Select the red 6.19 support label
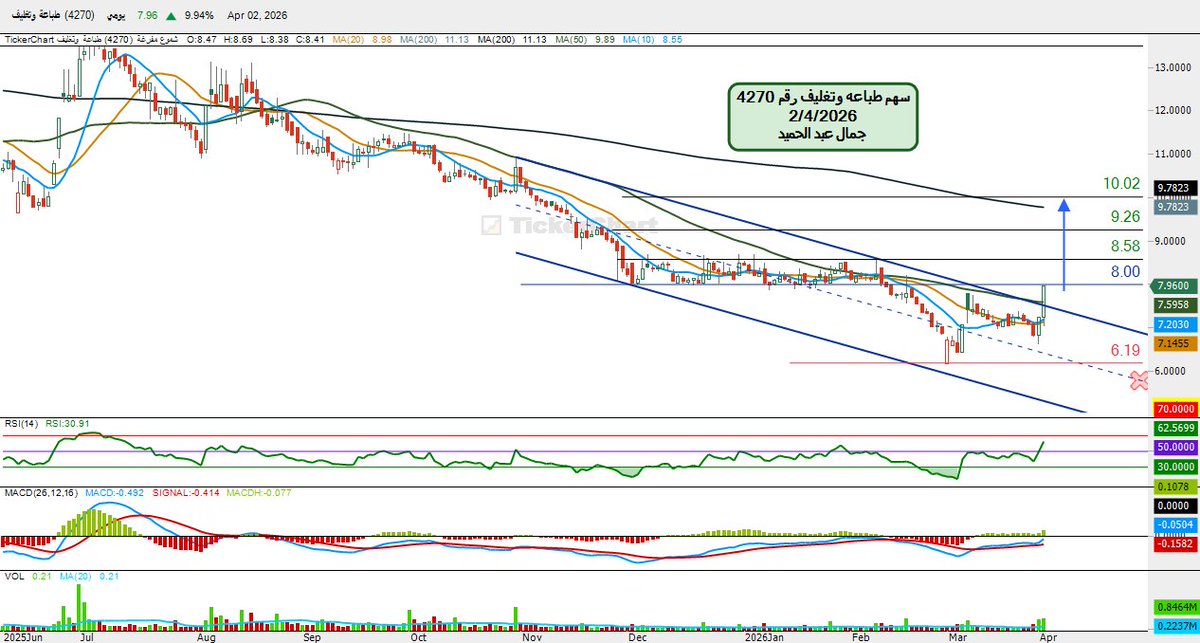This screenshot has width=1200, height=643. click(x=1126, y=351)
